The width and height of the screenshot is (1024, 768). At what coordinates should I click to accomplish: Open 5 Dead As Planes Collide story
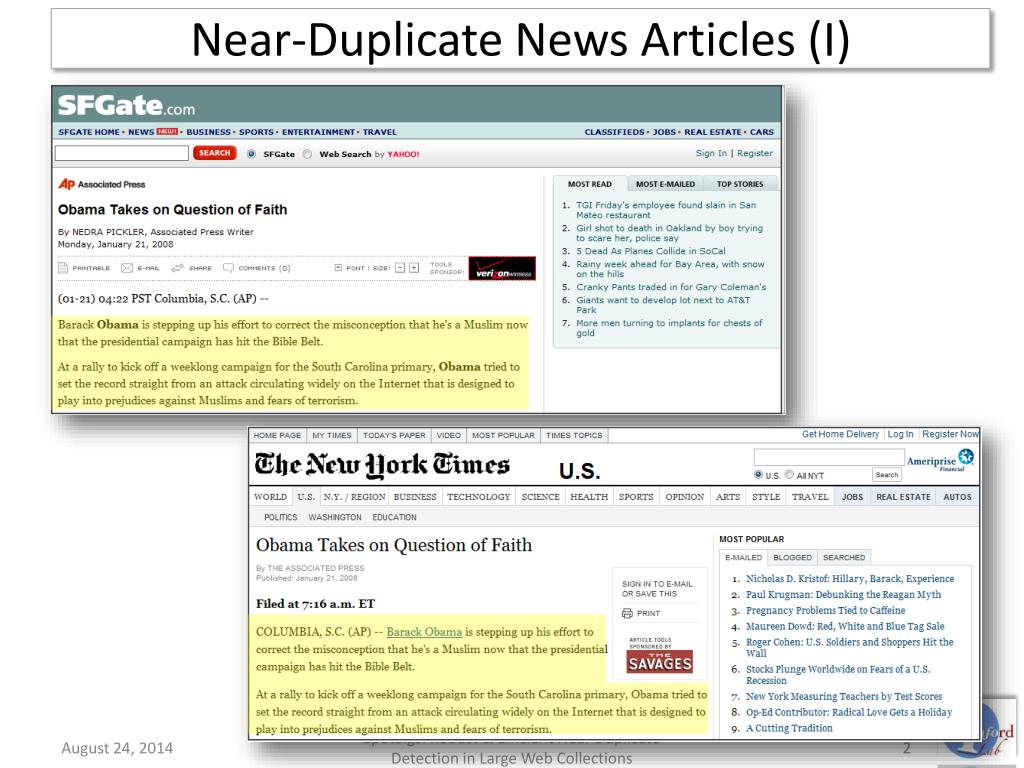click(x=650, y=251)
